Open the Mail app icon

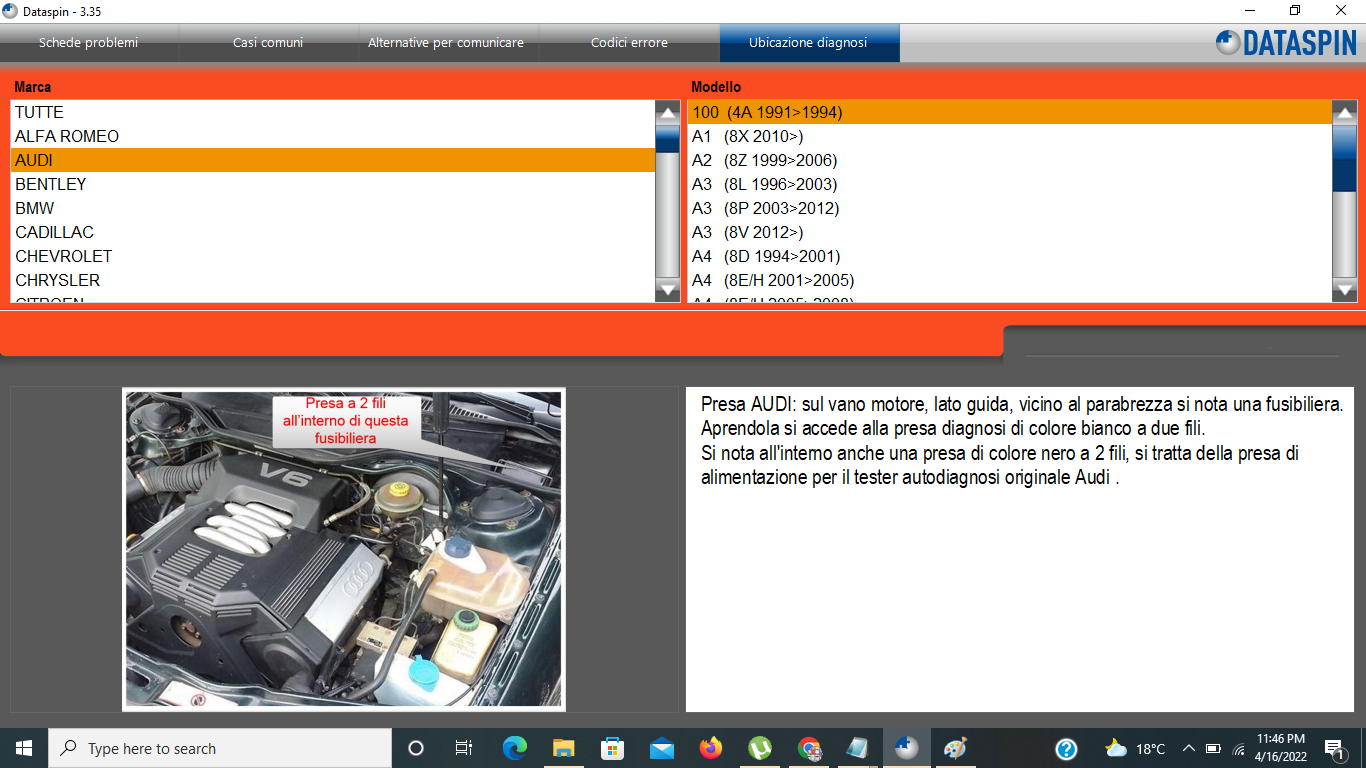point(662,748)
